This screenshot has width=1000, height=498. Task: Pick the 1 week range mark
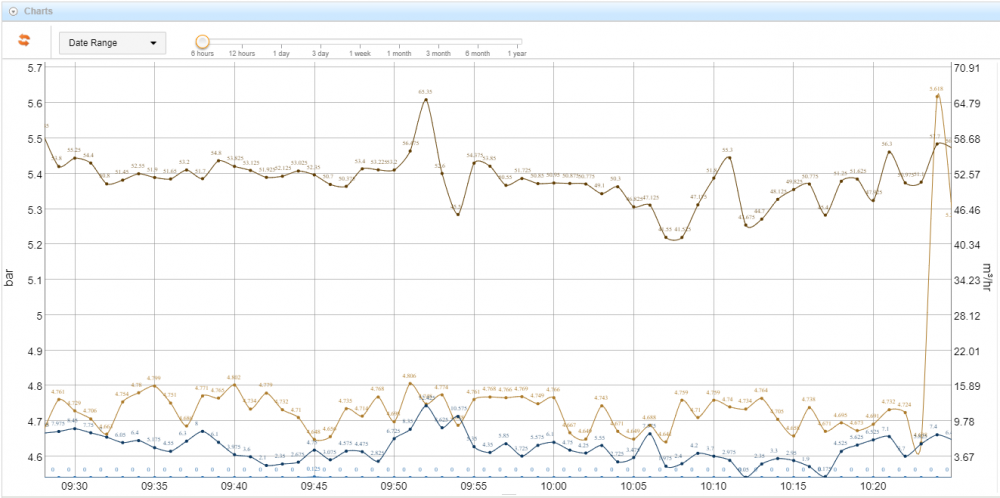tap(360, 53)
